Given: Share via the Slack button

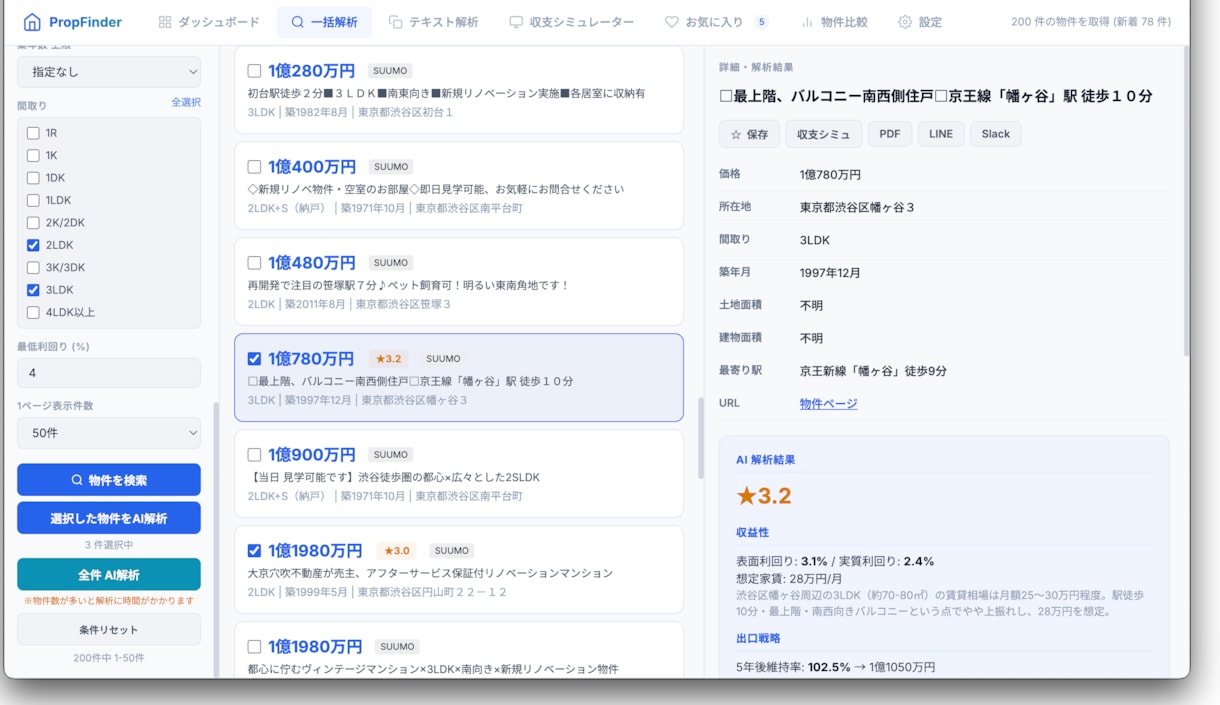Looking at the screenshot, I should click(996, 134).
